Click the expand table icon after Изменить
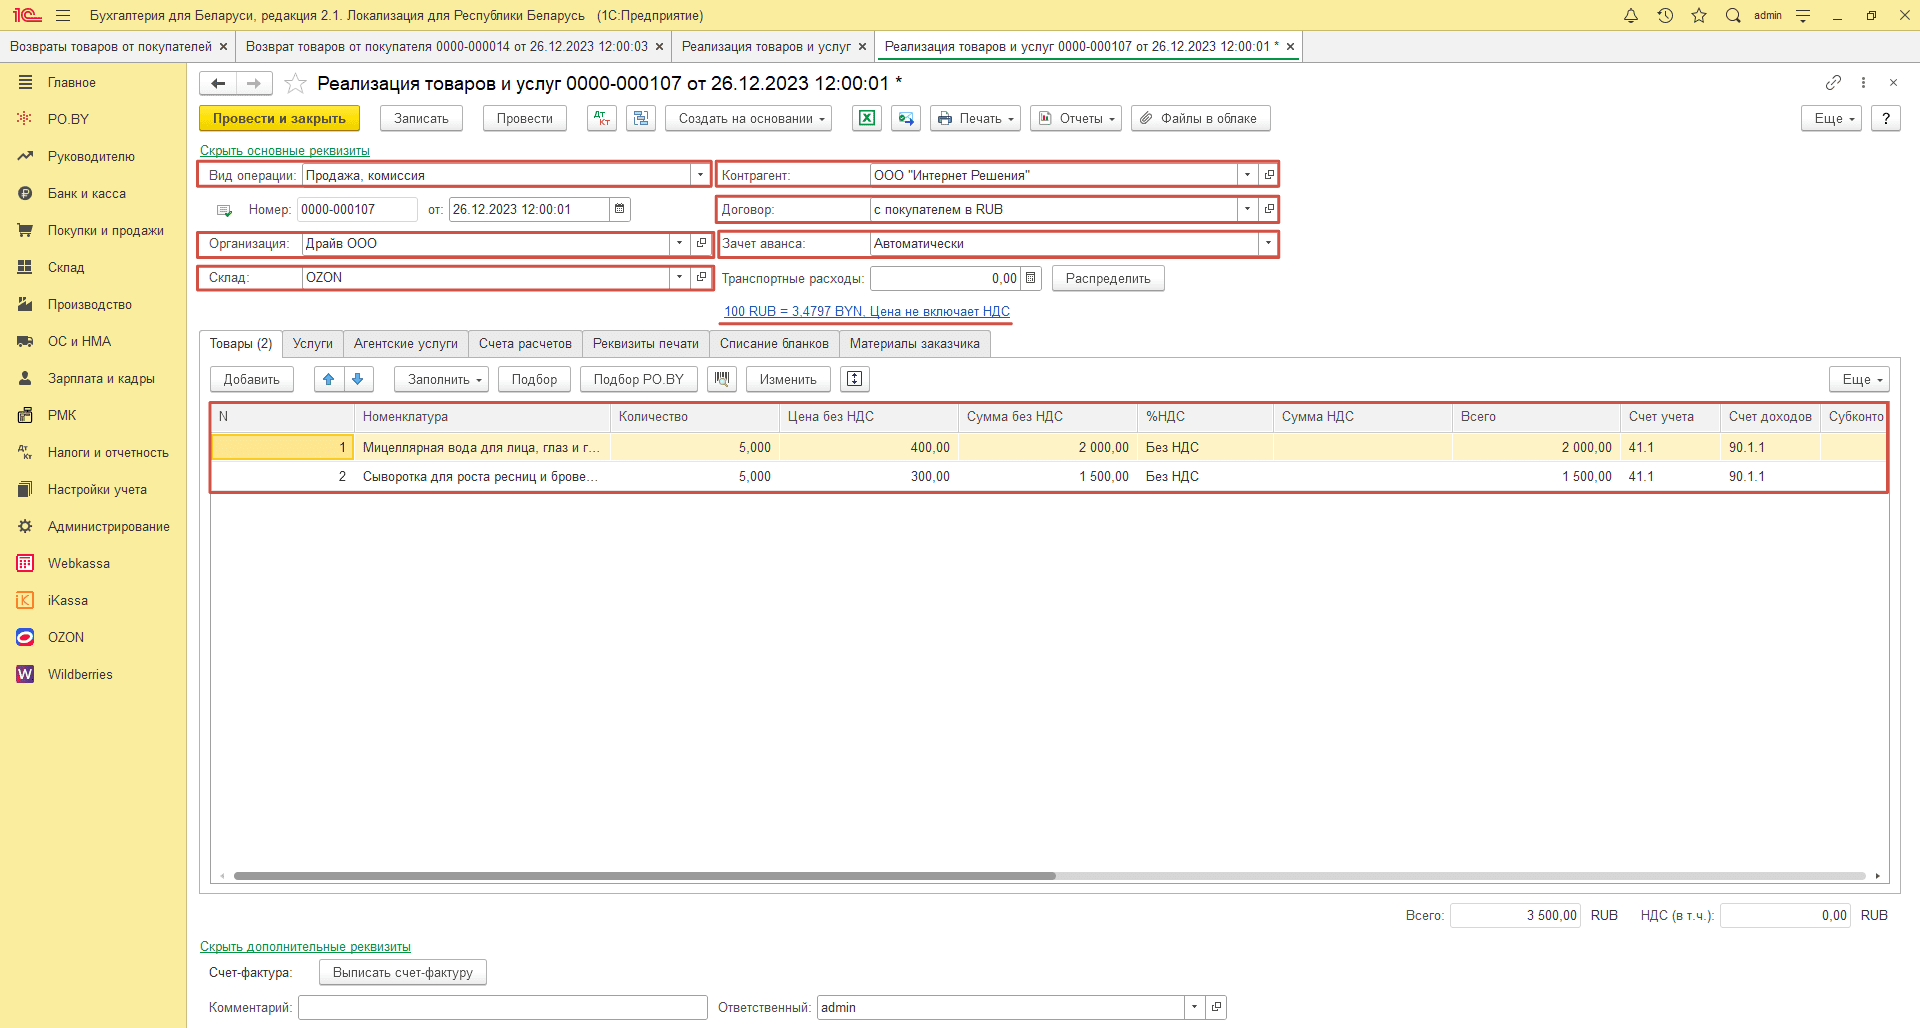1920x1028 pixels. [x=855, y=379]
